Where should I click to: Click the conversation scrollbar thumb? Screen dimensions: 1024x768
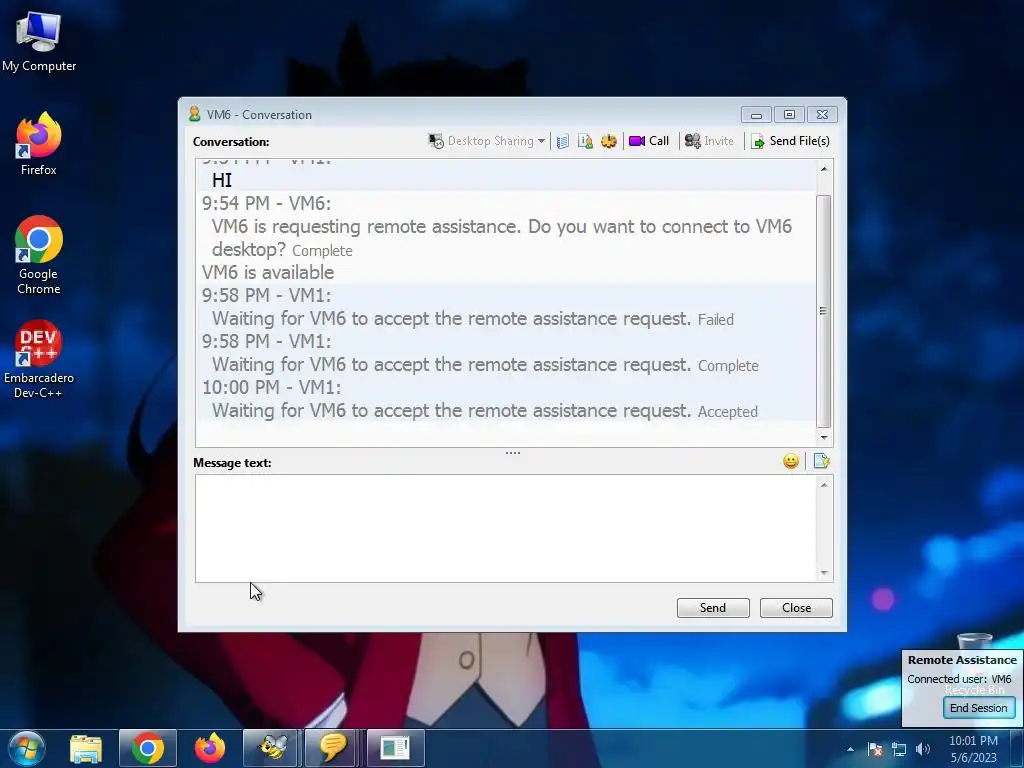tap(824, 311)
